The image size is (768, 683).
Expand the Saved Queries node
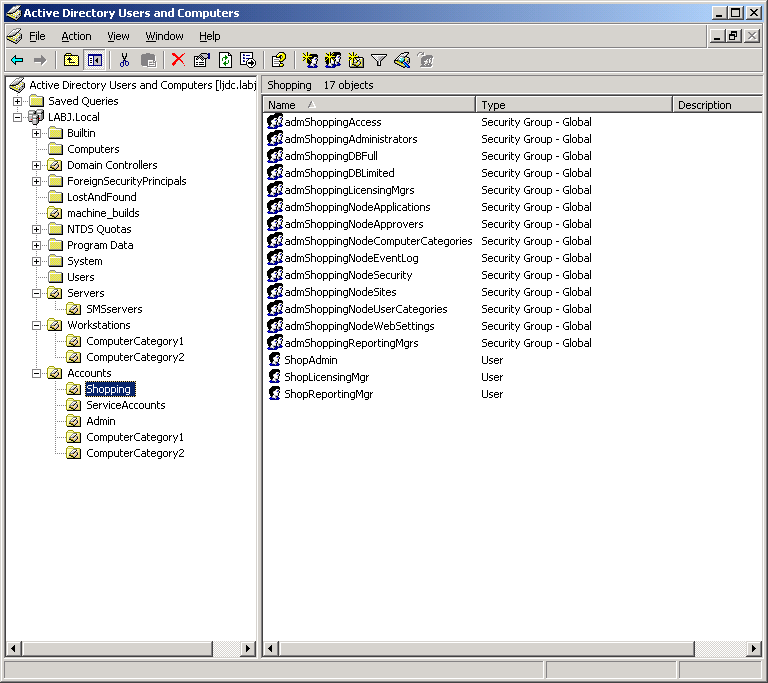(x=18, y=101)
